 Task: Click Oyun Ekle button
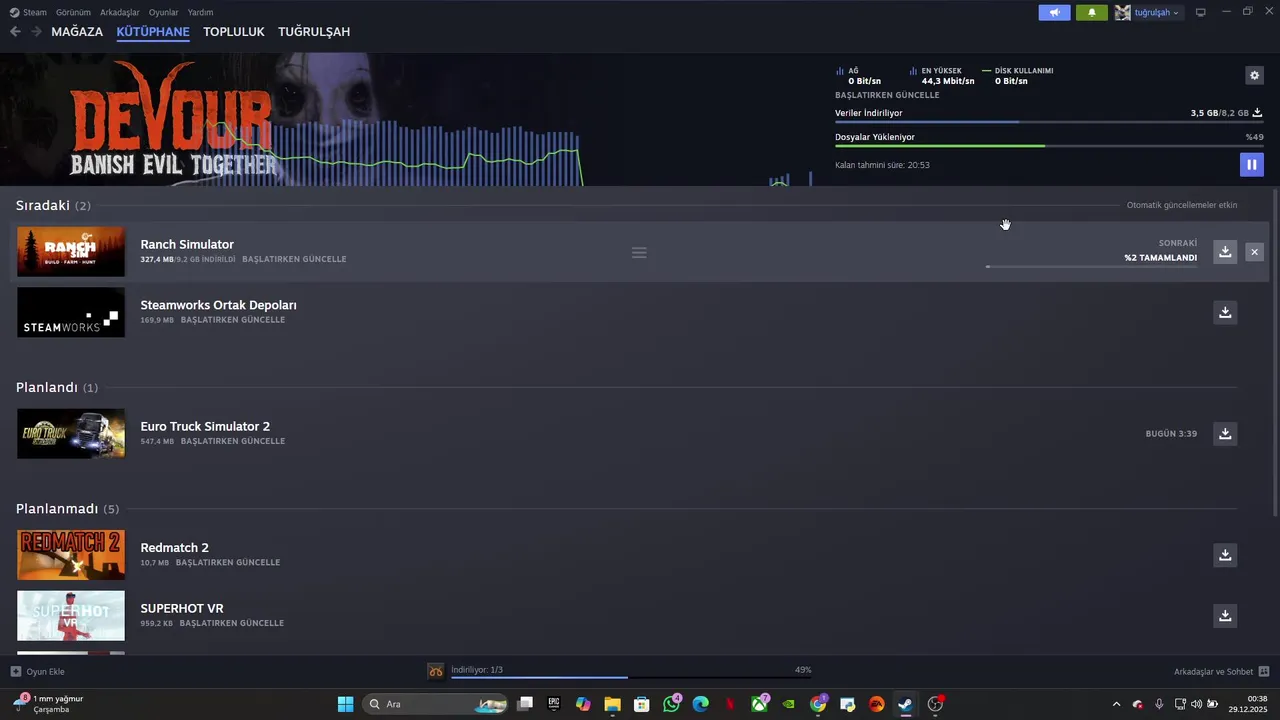(38, 671)
